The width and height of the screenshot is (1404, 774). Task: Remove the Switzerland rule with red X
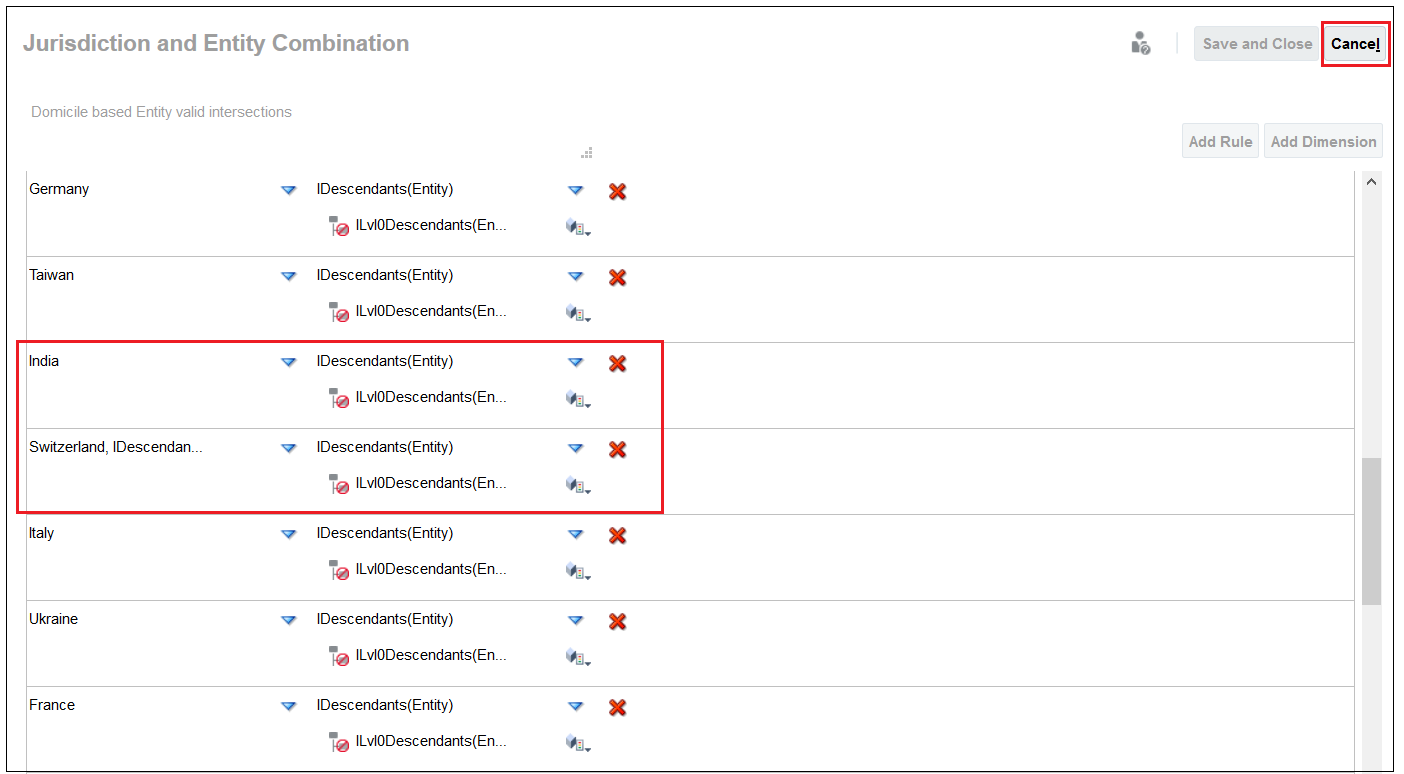click(617, 449)
